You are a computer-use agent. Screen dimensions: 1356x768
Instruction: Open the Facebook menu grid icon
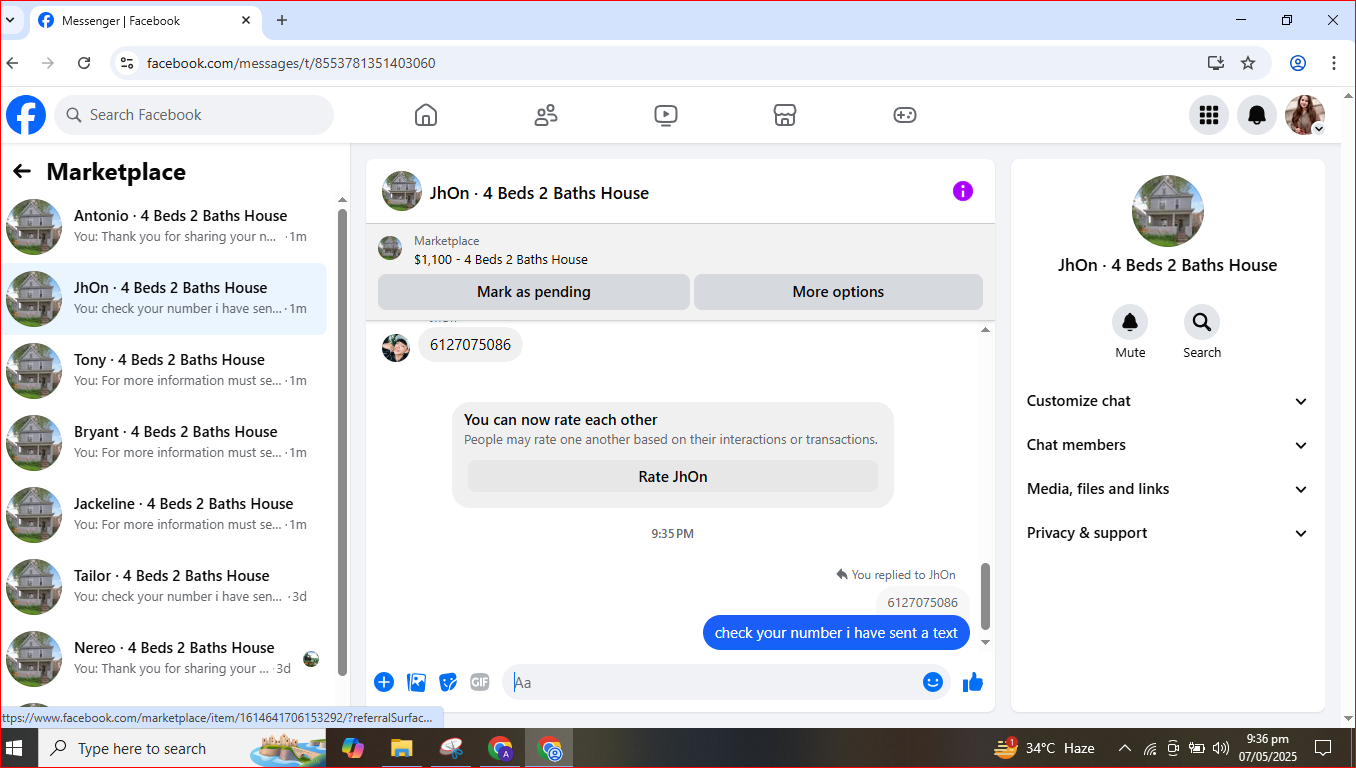1209,115
